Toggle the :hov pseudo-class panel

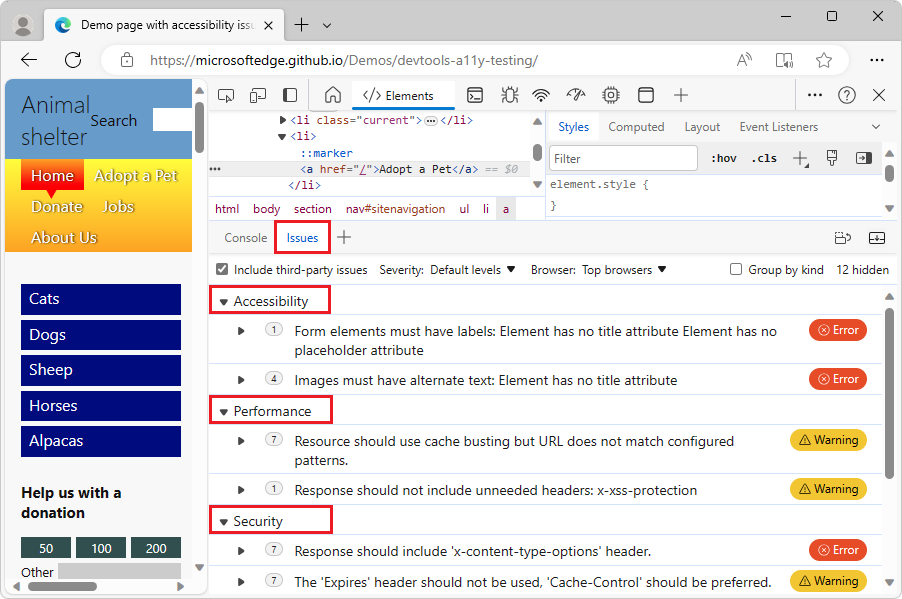(x=723, y=158)
